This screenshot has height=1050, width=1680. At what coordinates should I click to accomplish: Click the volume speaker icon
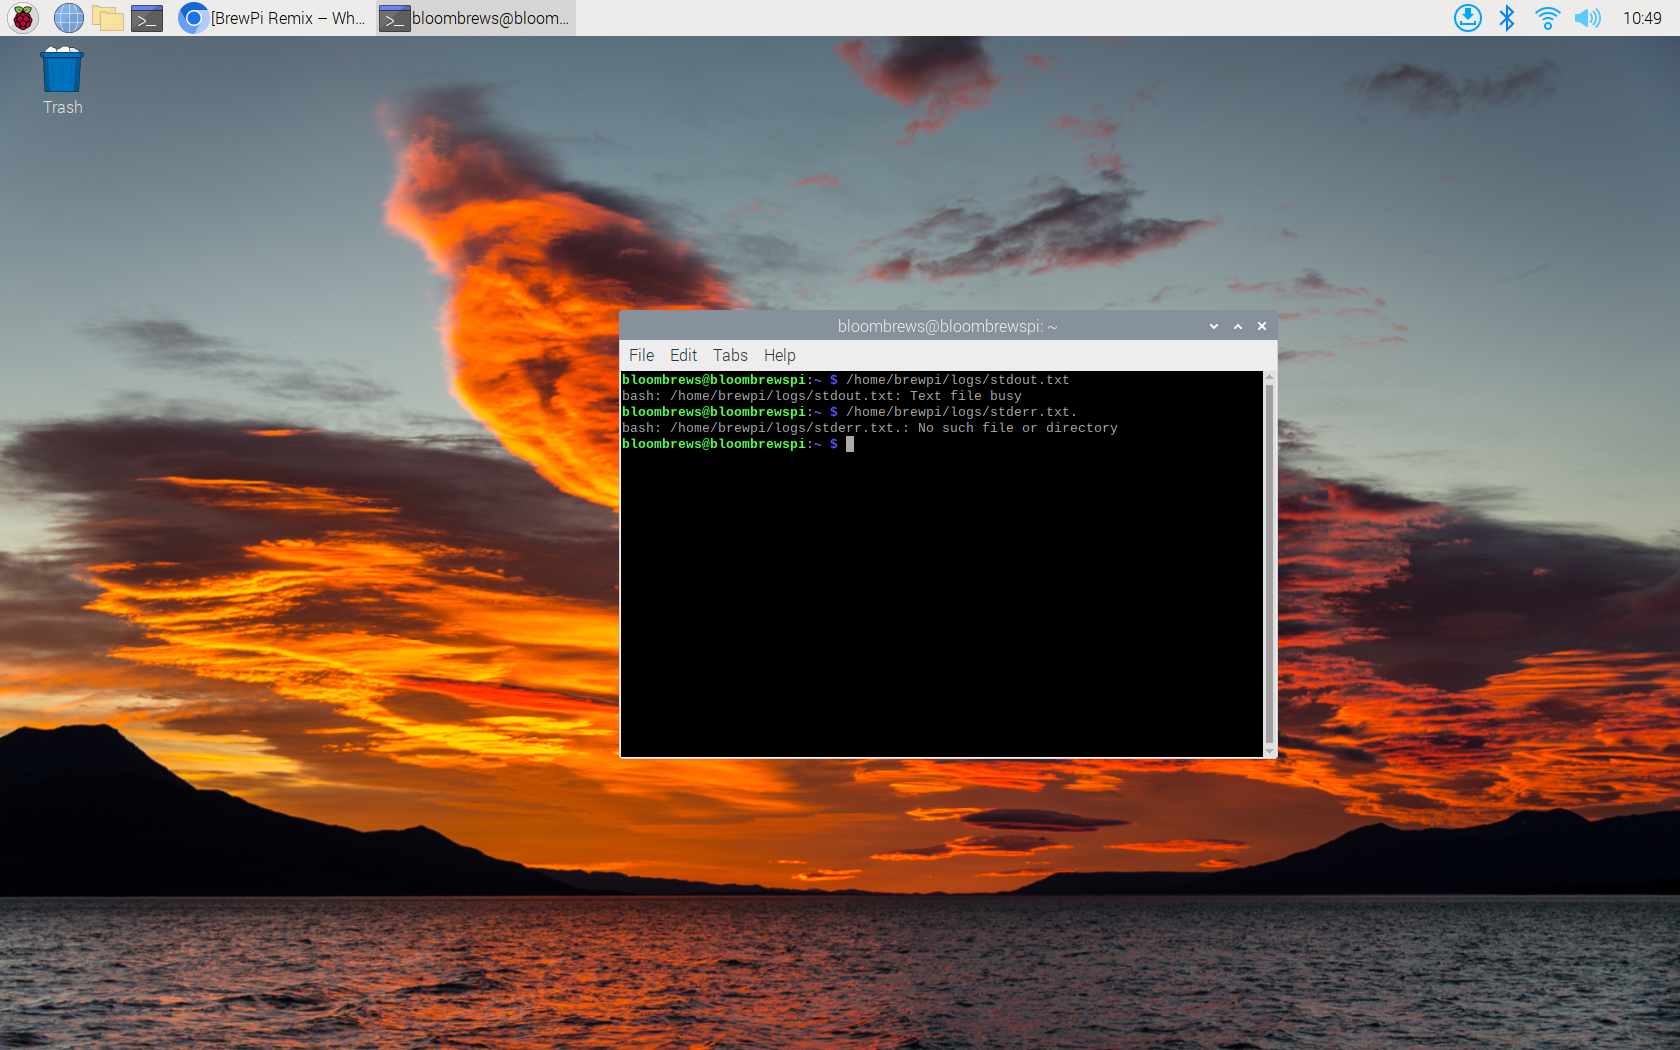coord(1587,18)
